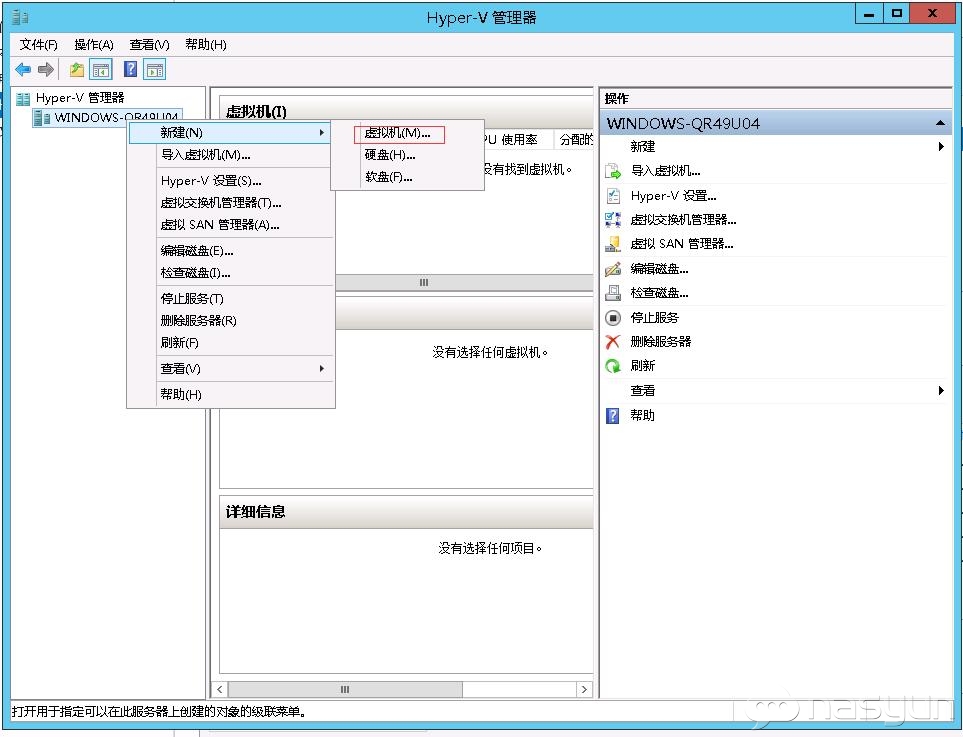Open the 操作(A) menu in the menu bar
The width and height of the screenshot is (963, 737).
[x=94, y=44]
